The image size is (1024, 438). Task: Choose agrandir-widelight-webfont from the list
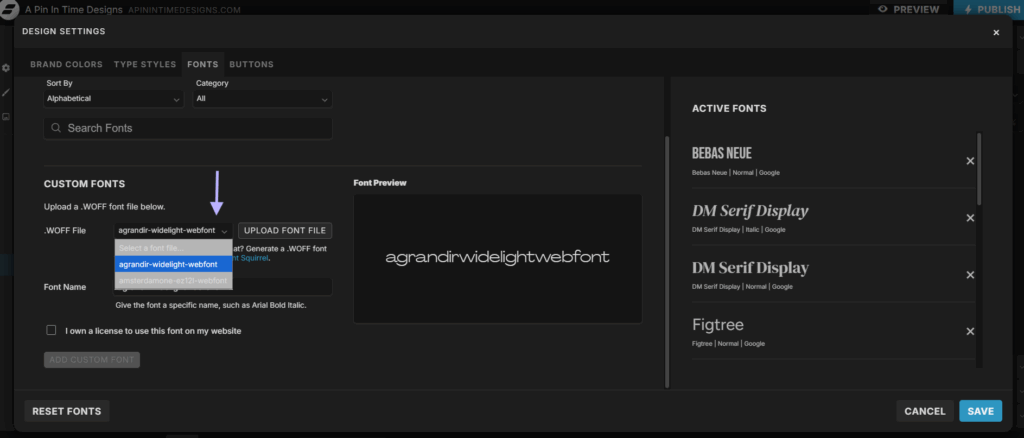(174, 264)
